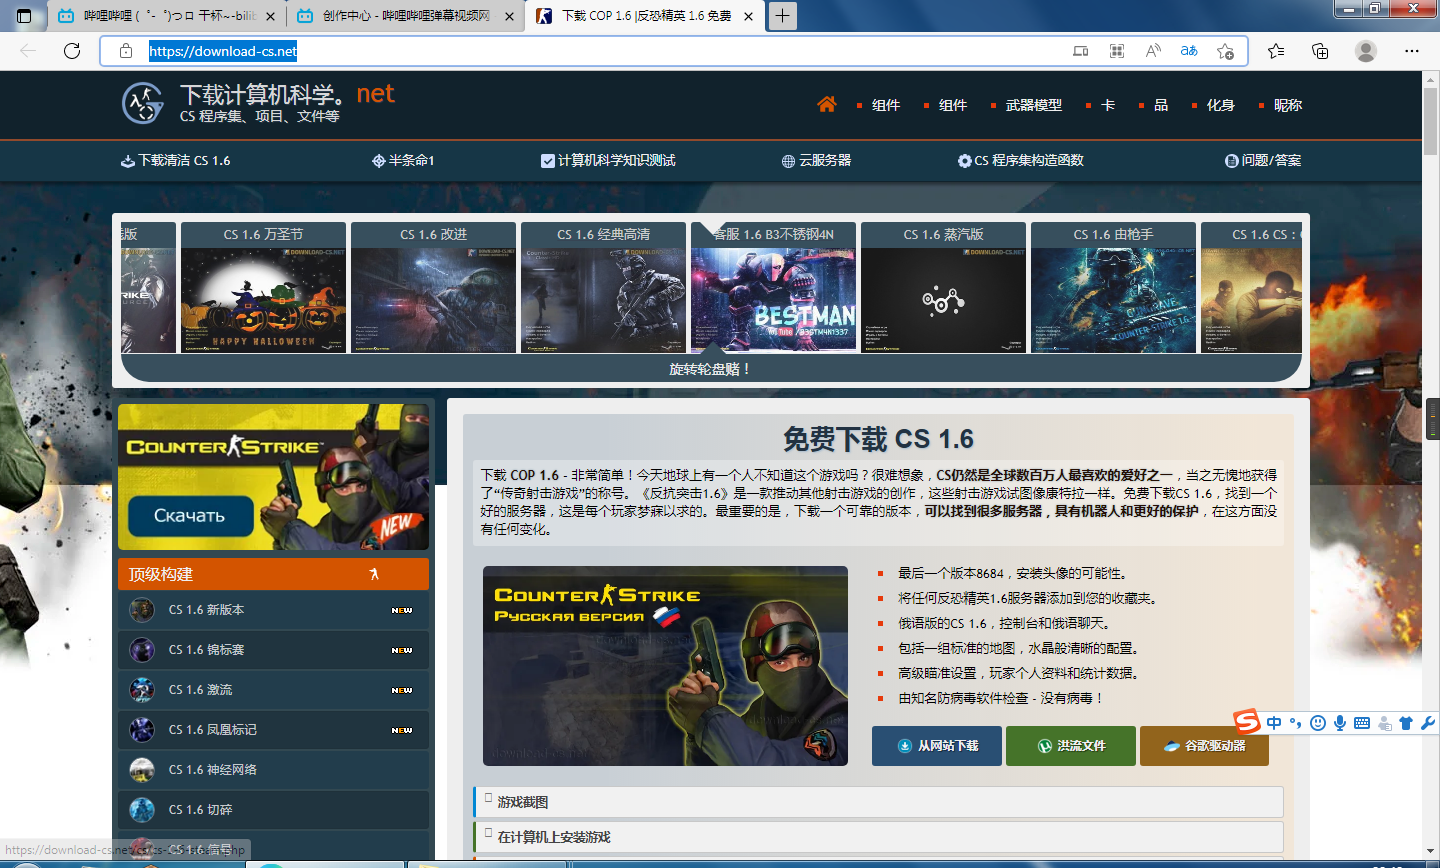Click the microphone icon on IME bar
Viewport: 1440px width, 868px height.
[x=1340, y=723]
